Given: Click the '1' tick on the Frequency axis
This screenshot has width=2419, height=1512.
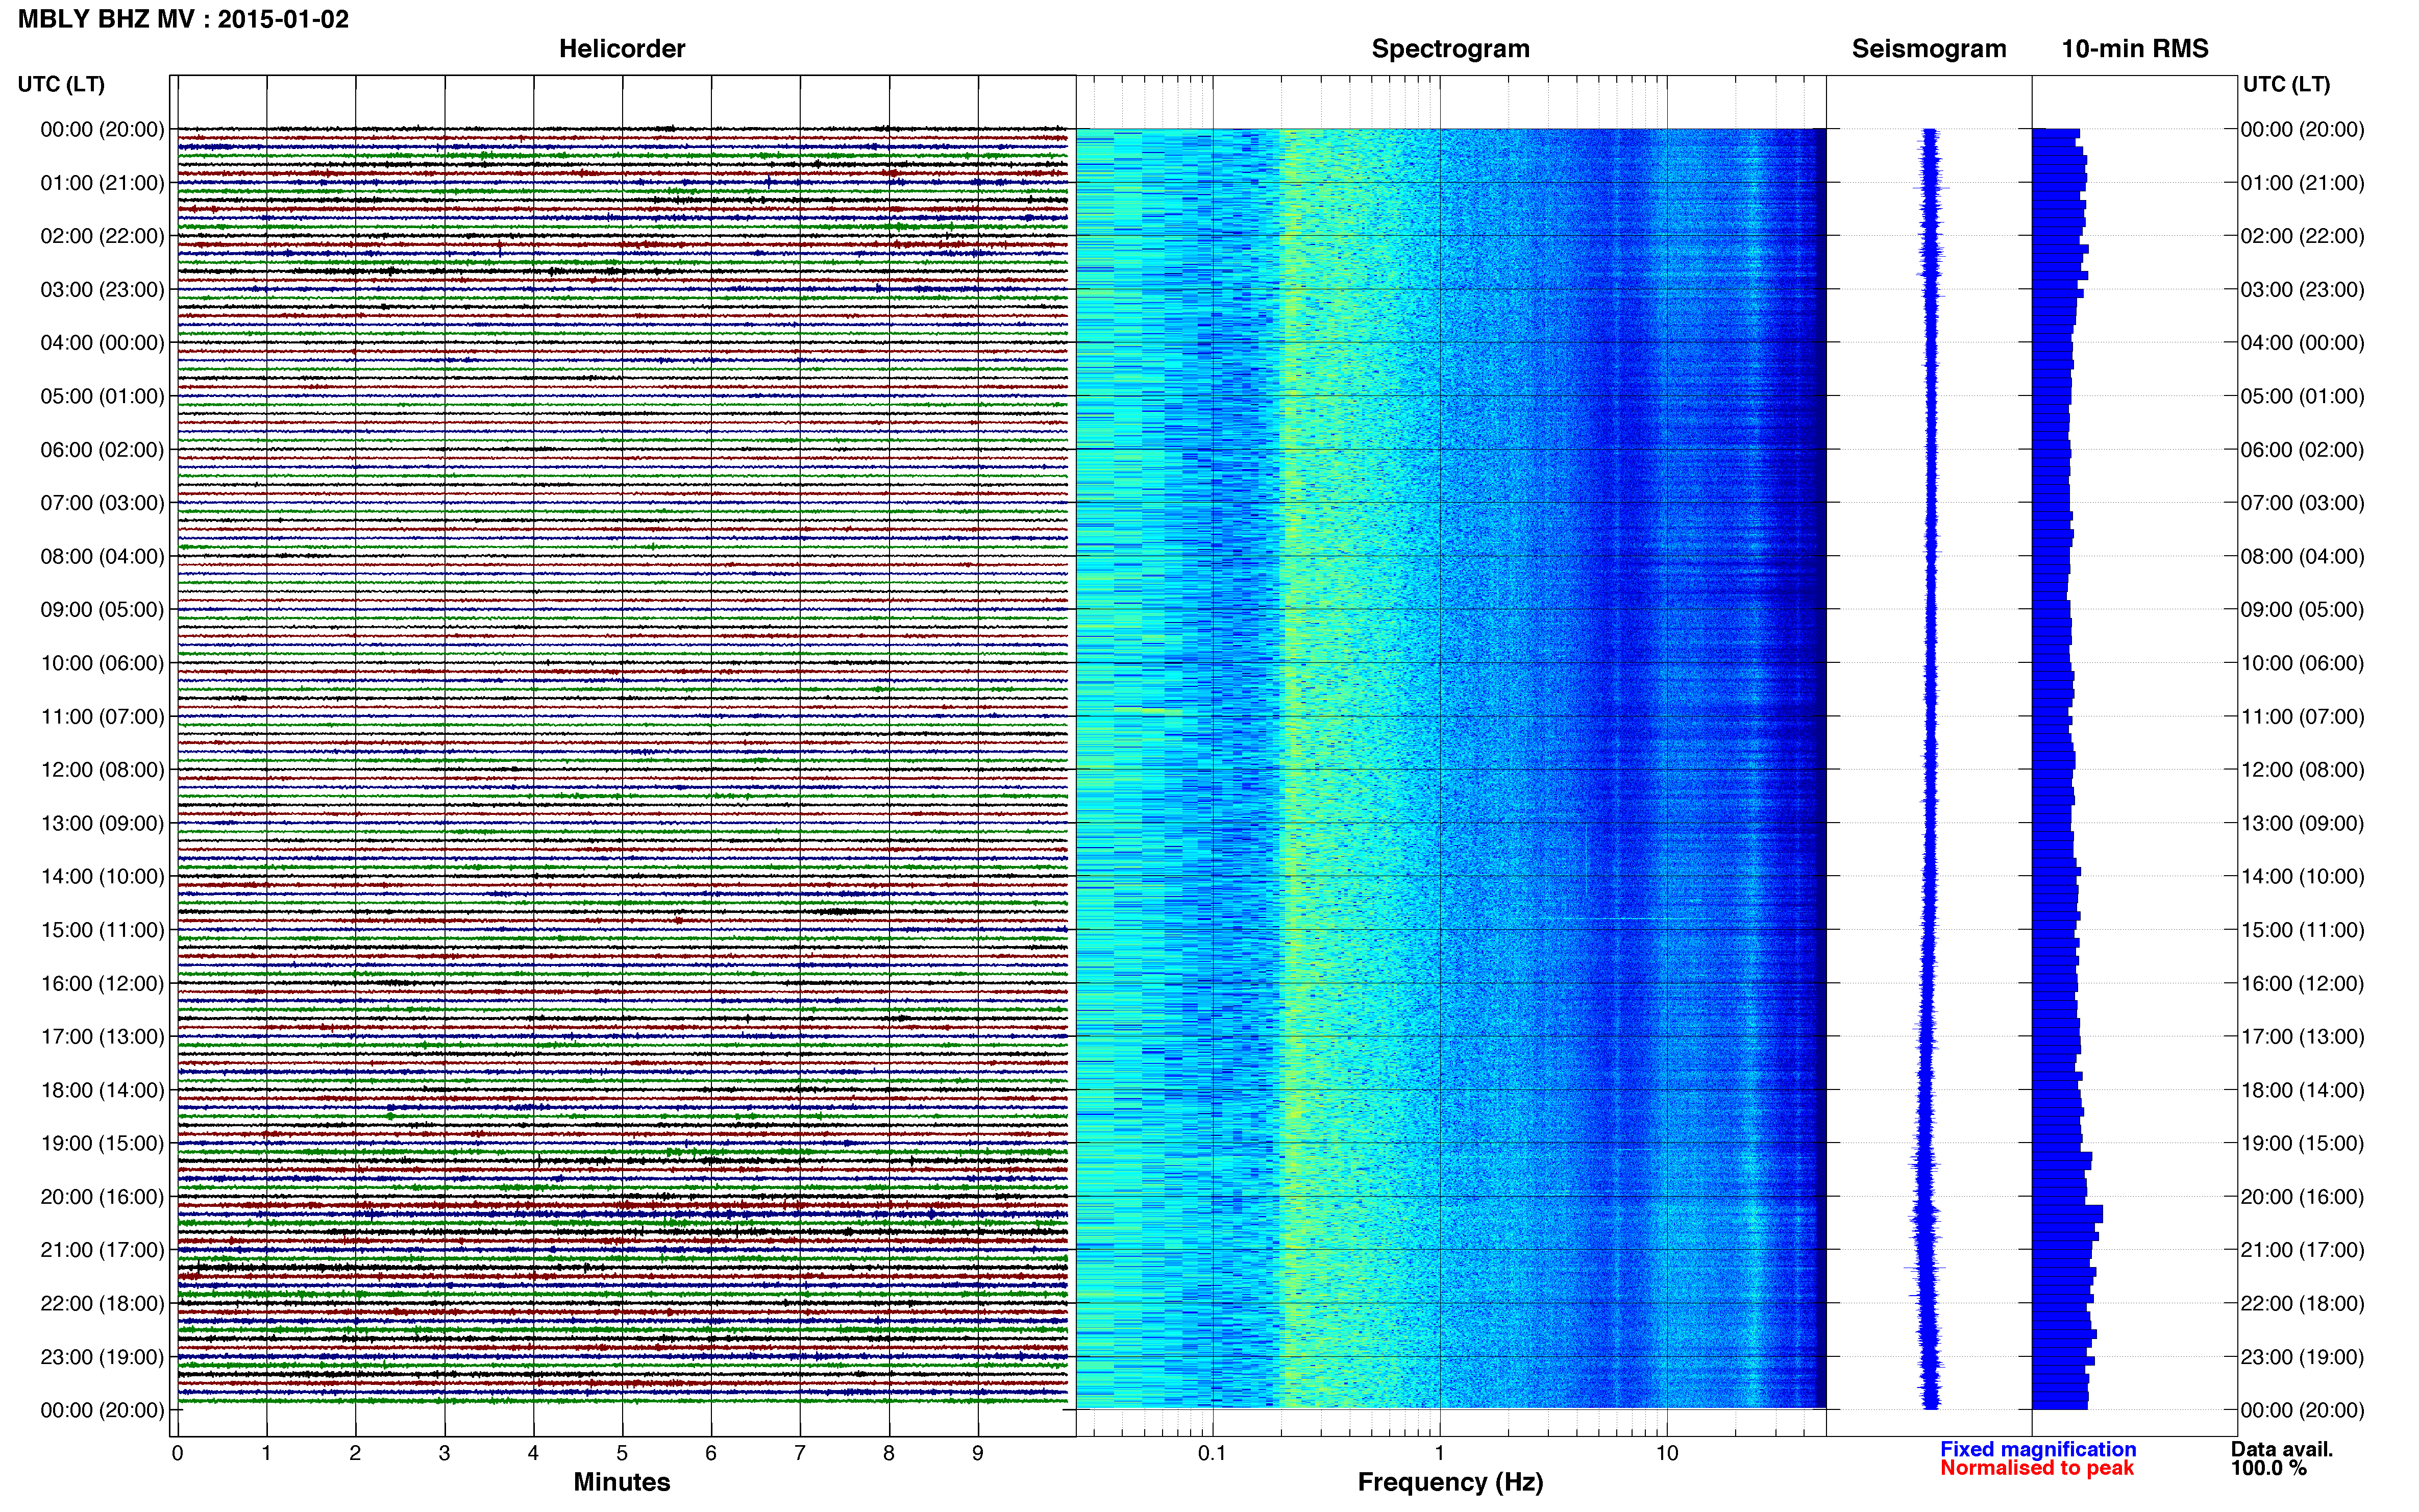Looking at the screenshot, I should point(1440,1453).
